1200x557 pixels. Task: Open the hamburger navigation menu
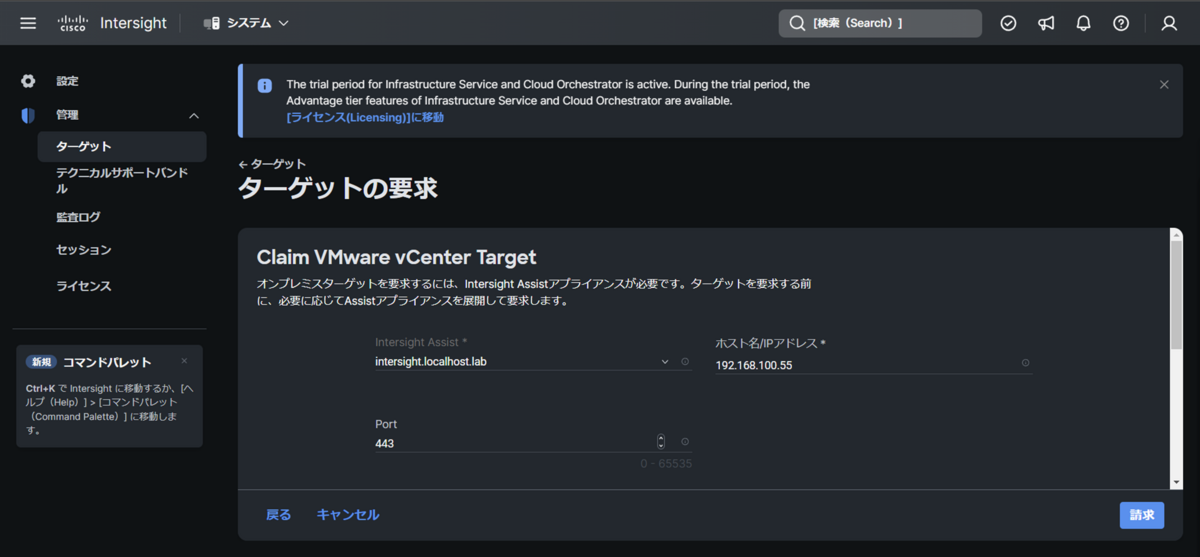coord(28,23)
